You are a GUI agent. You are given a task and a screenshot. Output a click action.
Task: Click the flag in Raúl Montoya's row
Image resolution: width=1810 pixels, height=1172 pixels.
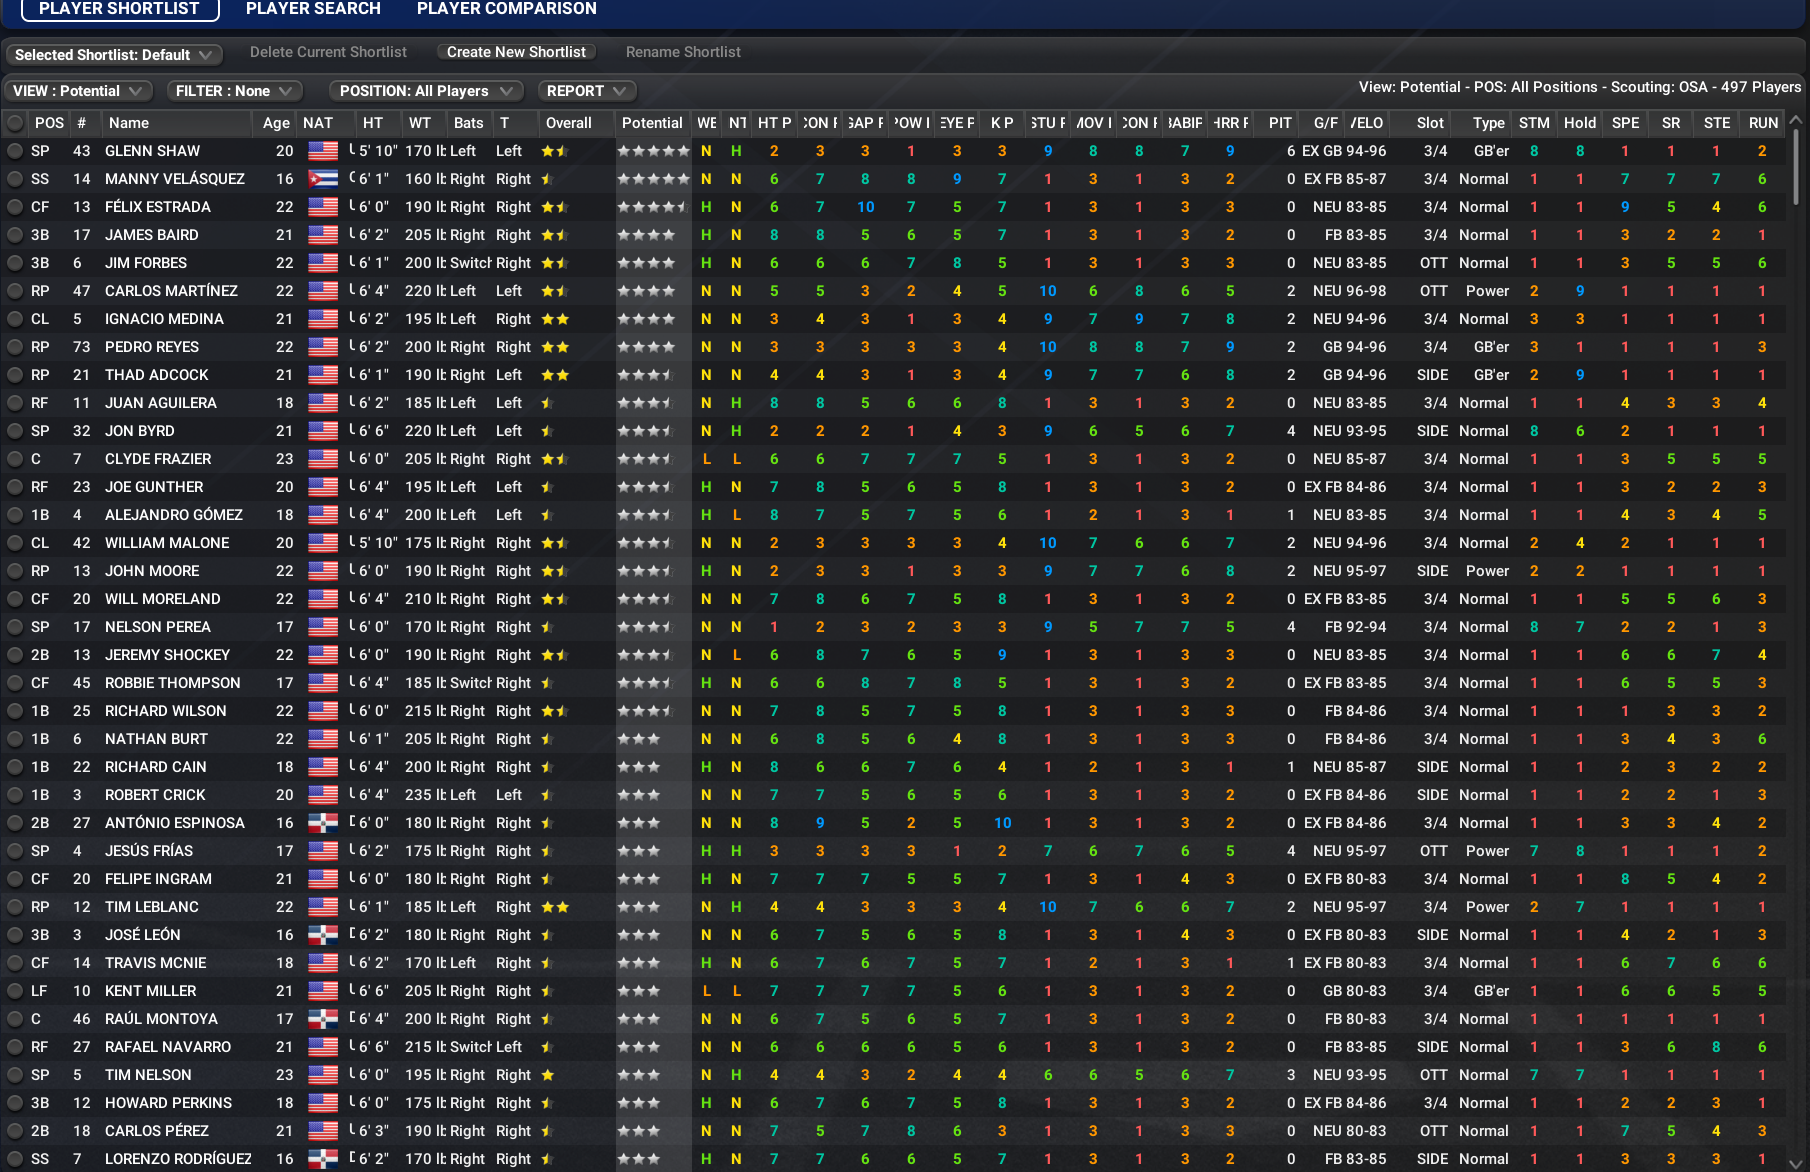click(x=322, y=1019)
